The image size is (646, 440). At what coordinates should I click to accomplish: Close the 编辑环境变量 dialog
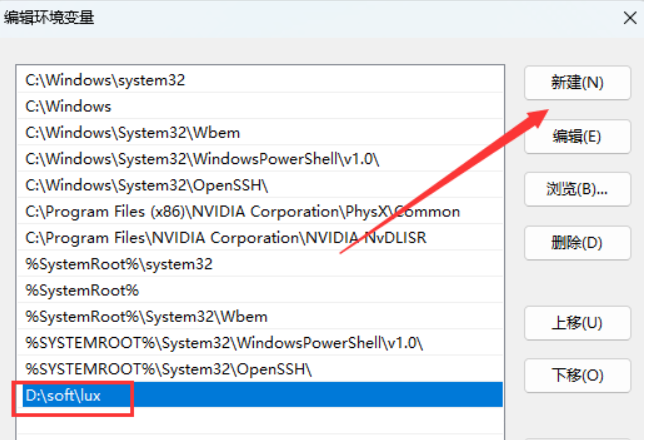click(629, 17)
